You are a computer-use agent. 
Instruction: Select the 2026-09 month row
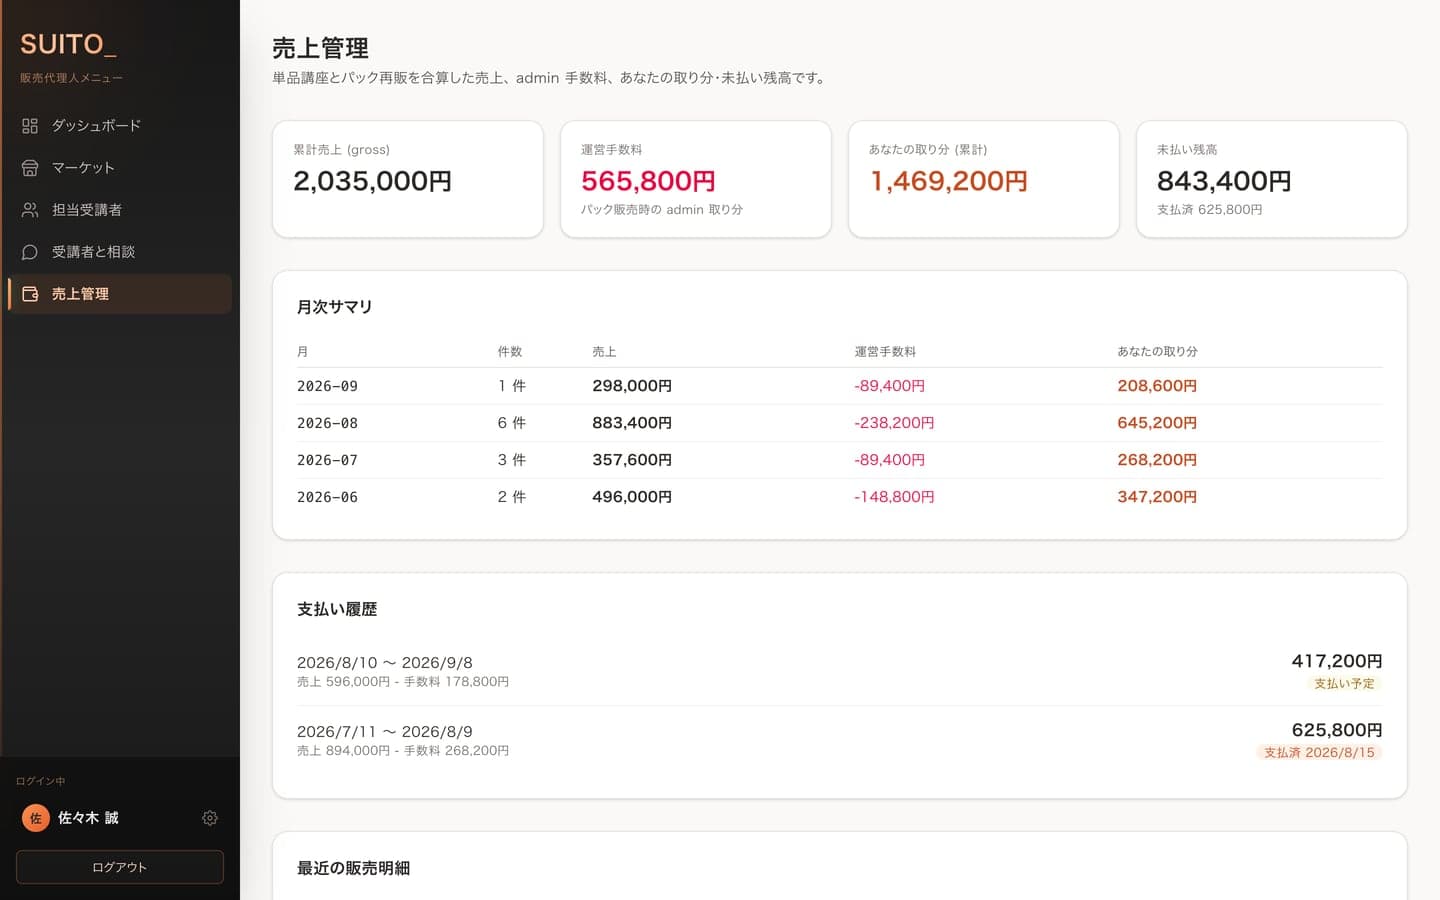tap(840, 386)
